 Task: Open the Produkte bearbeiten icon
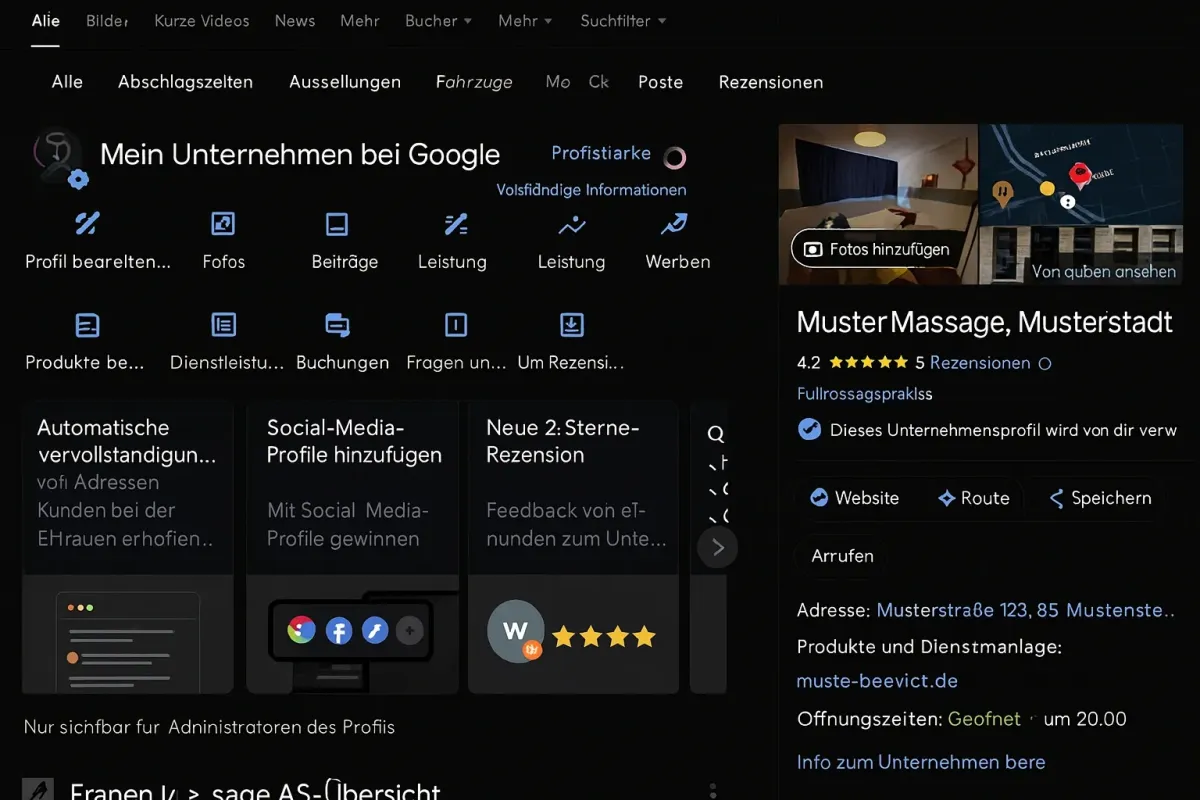pyautogui.click(x=88, y=325)
